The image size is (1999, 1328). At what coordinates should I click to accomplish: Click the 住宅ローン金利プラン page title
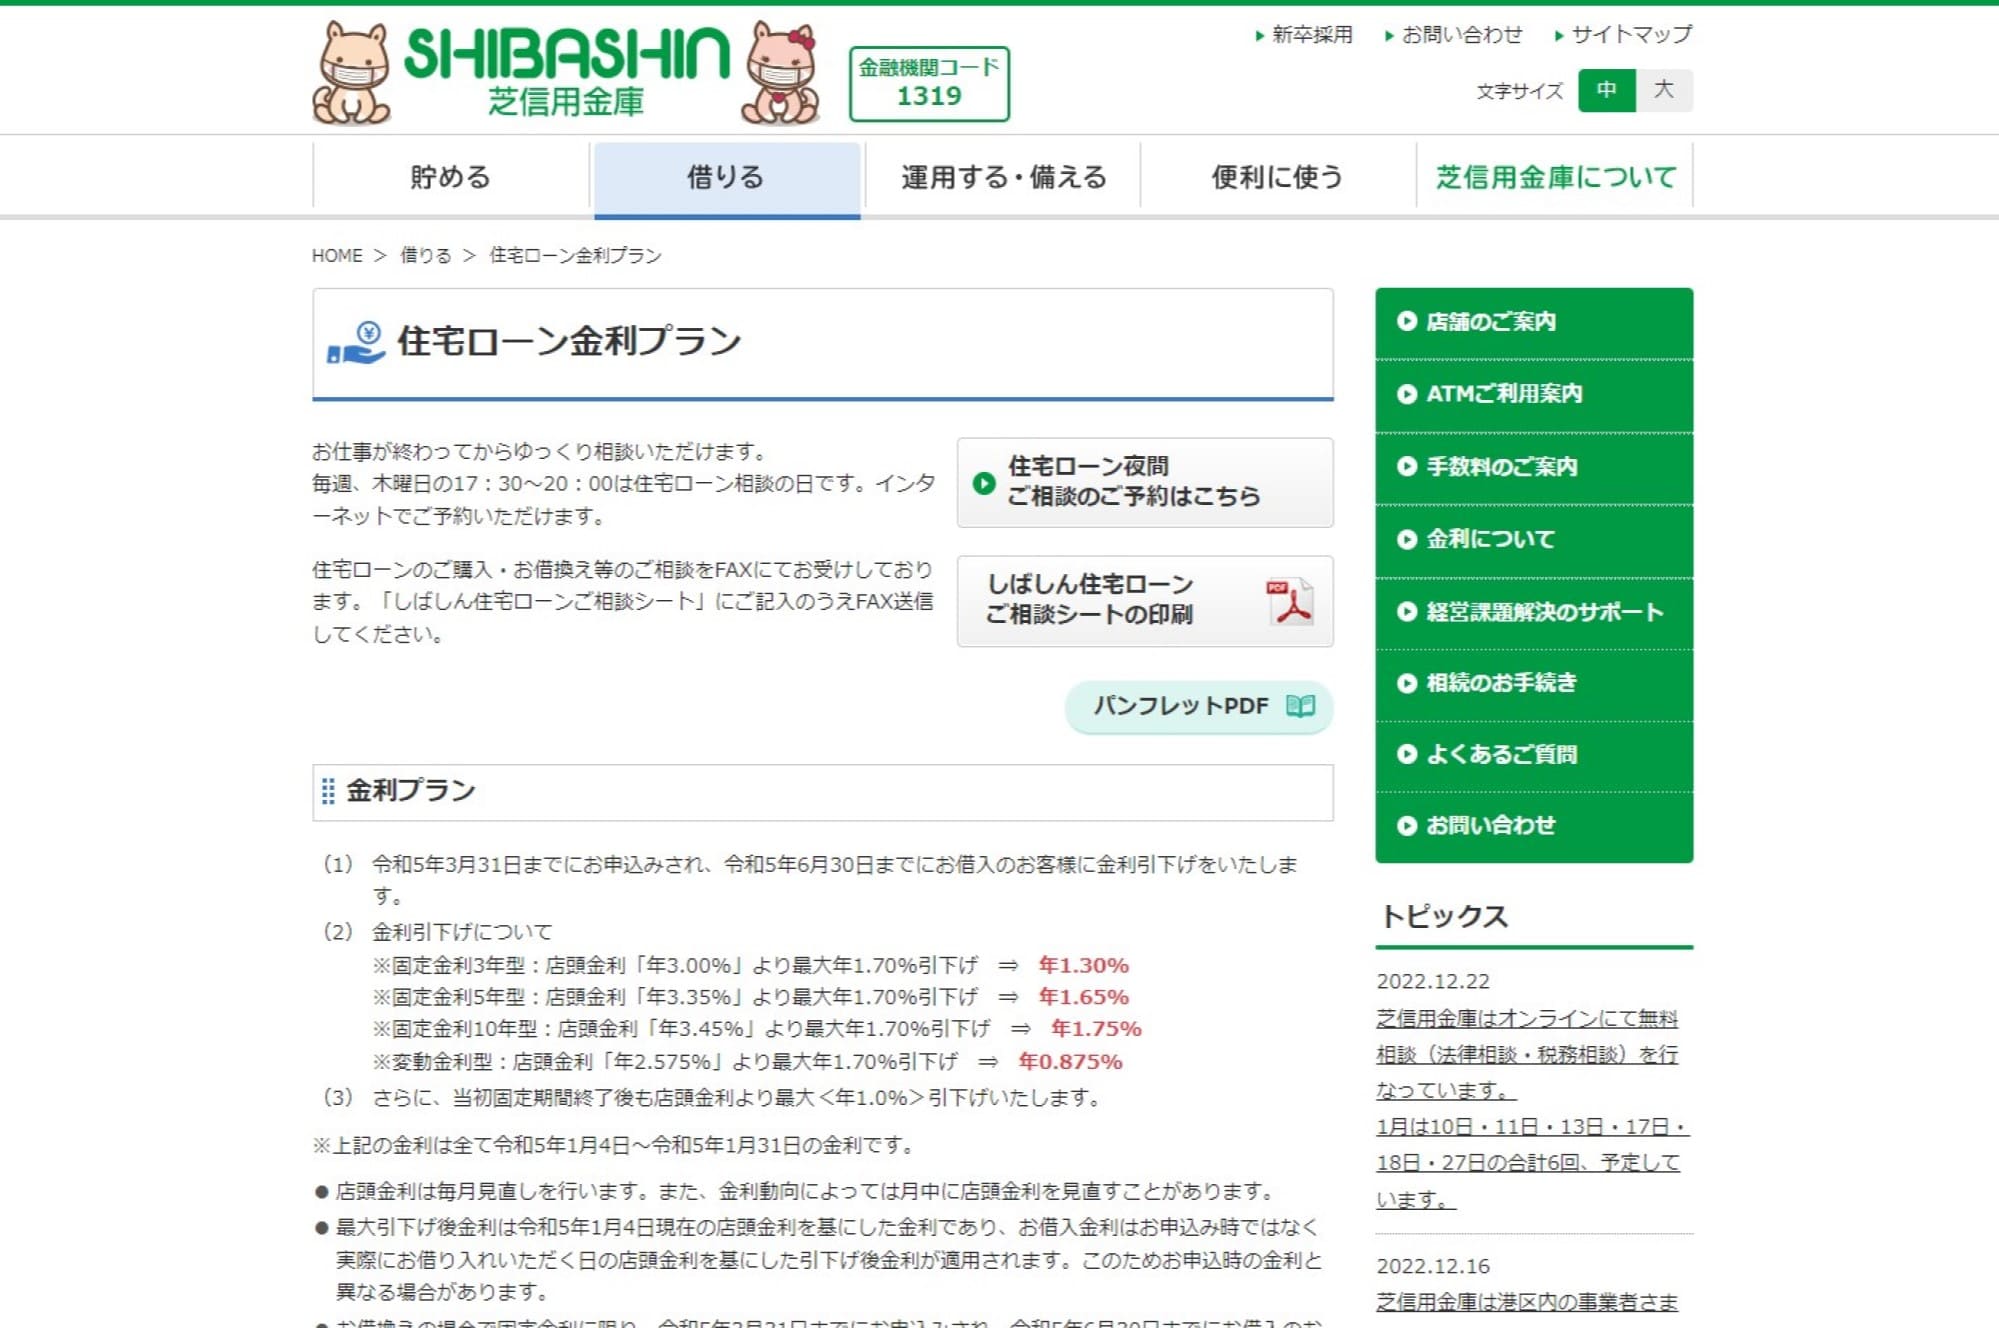pyautogui.click(x=569, y=342)
